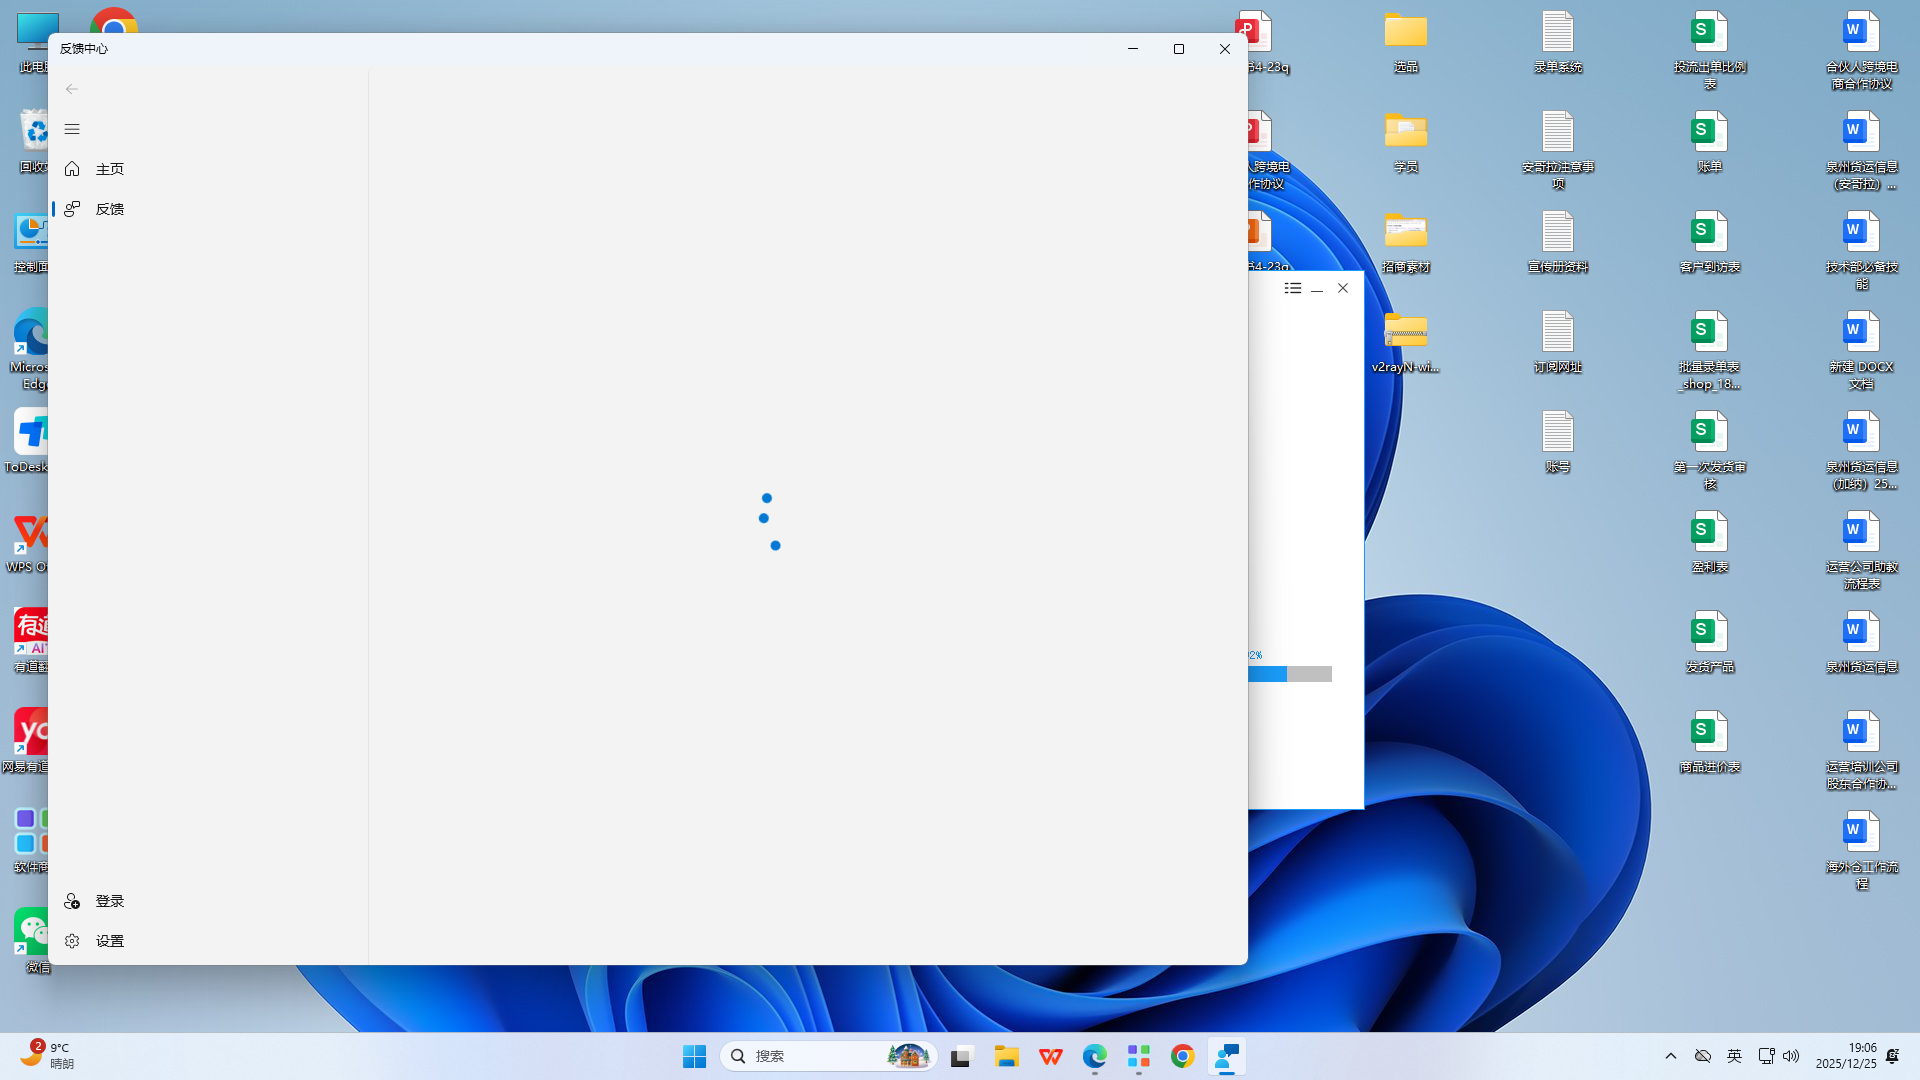Screen dimensions: 1920x1080
Task: Open the 主页 home page
Action: pos(109,169)
